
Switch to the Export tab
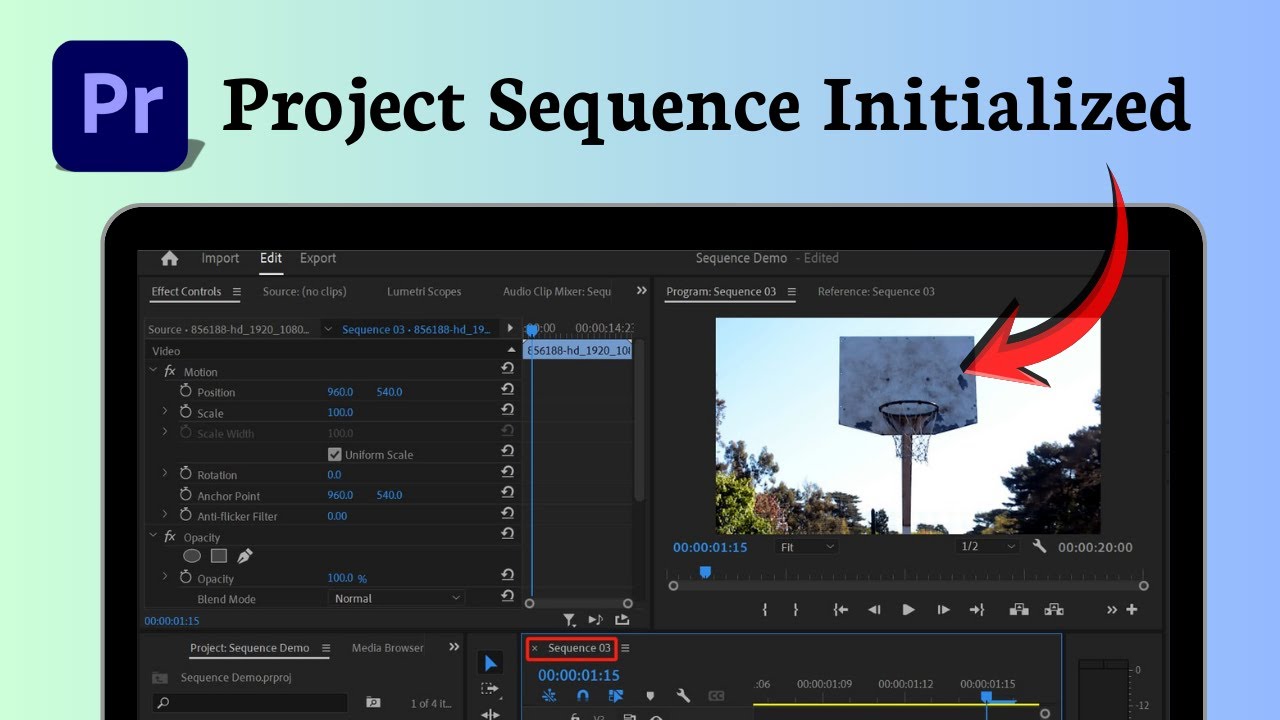pos(318,258)
